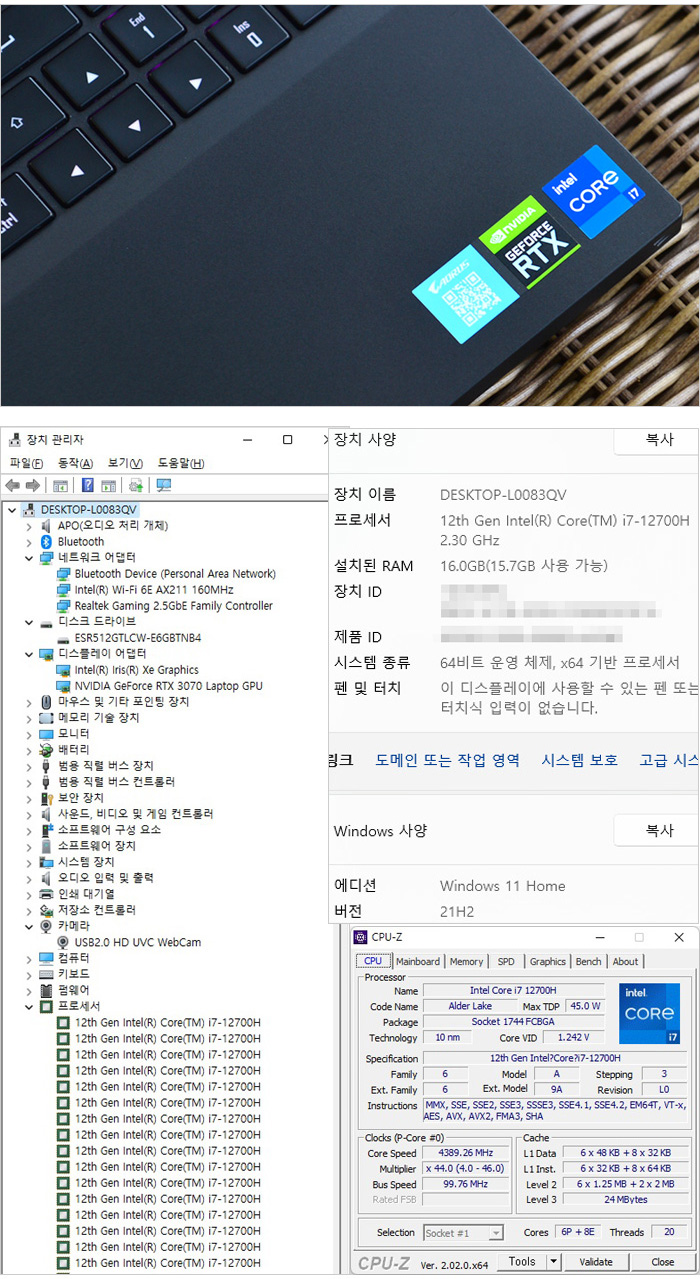
Task: Click the 보안 장치 key icon
Action: pos(46,797)
